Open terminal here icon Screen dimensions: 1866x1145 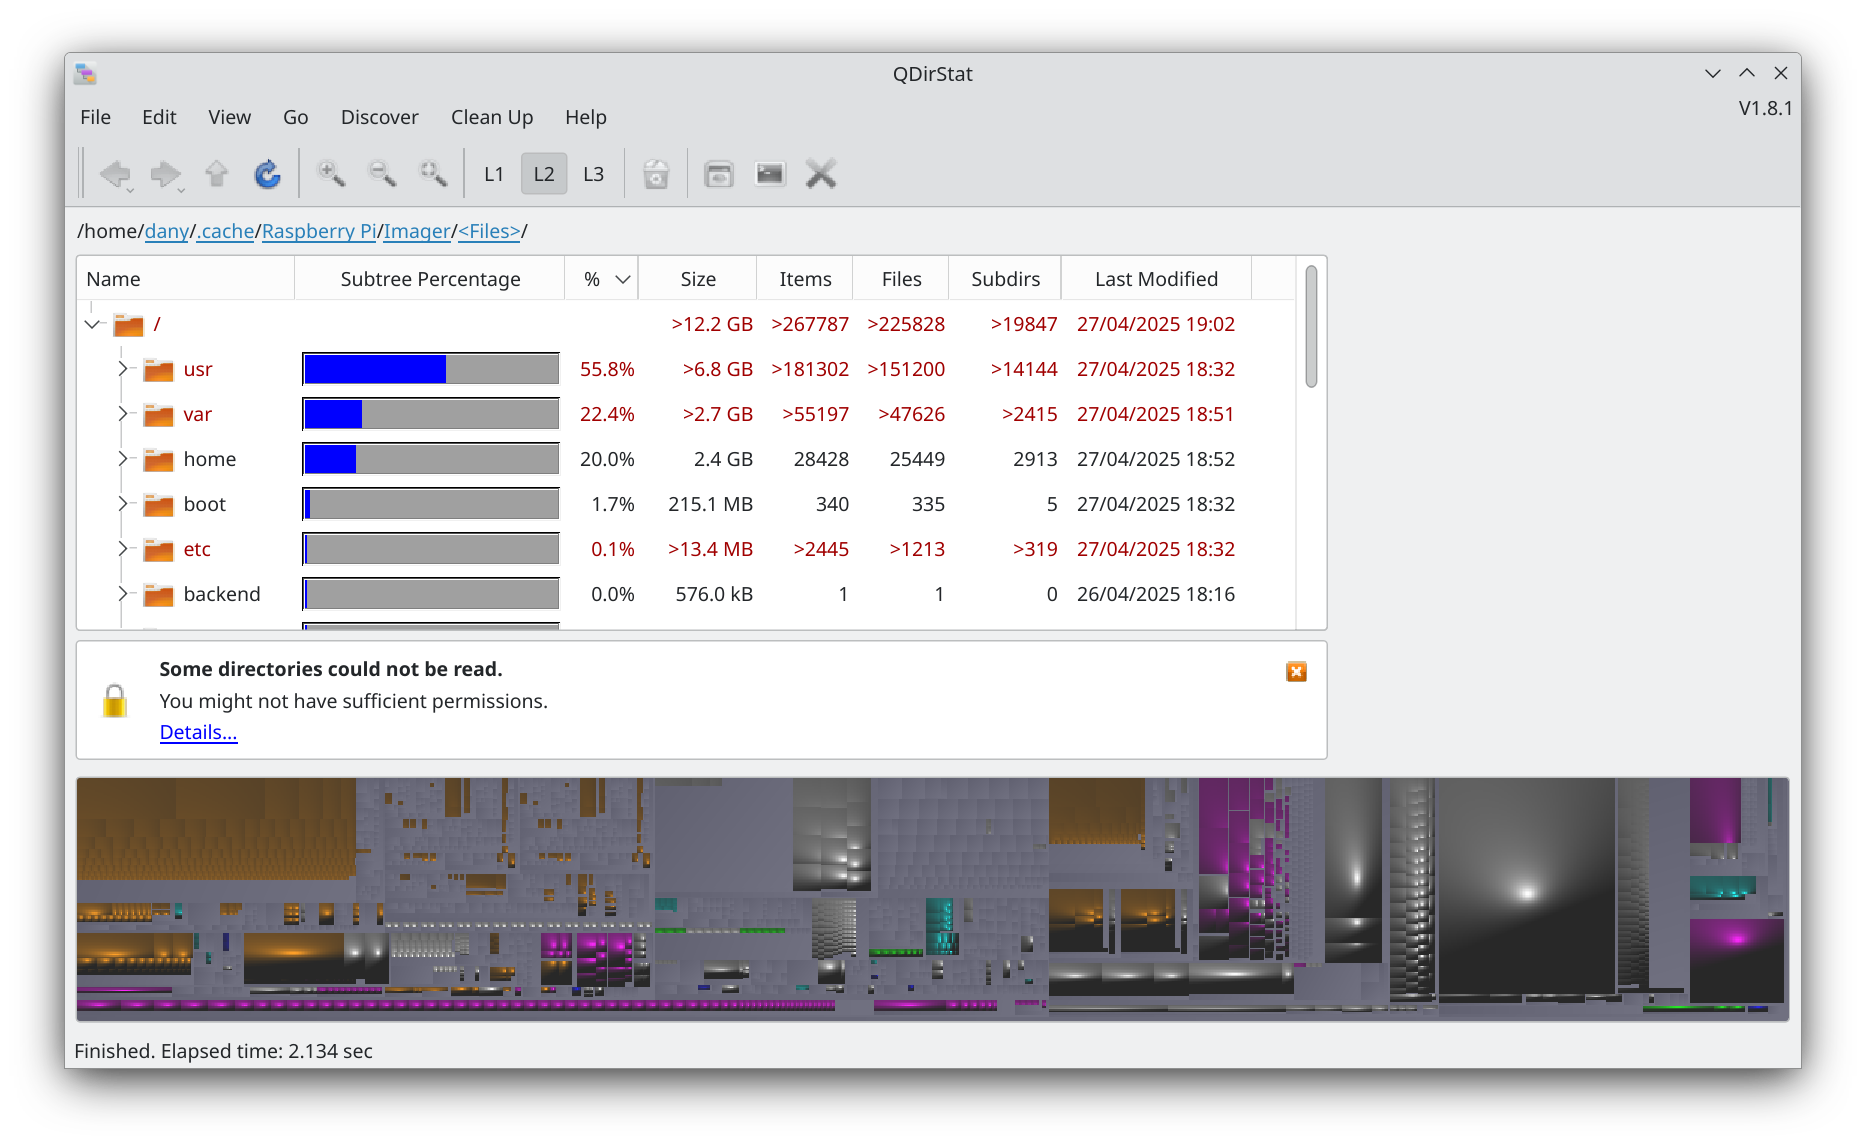[x=770, y=174]
